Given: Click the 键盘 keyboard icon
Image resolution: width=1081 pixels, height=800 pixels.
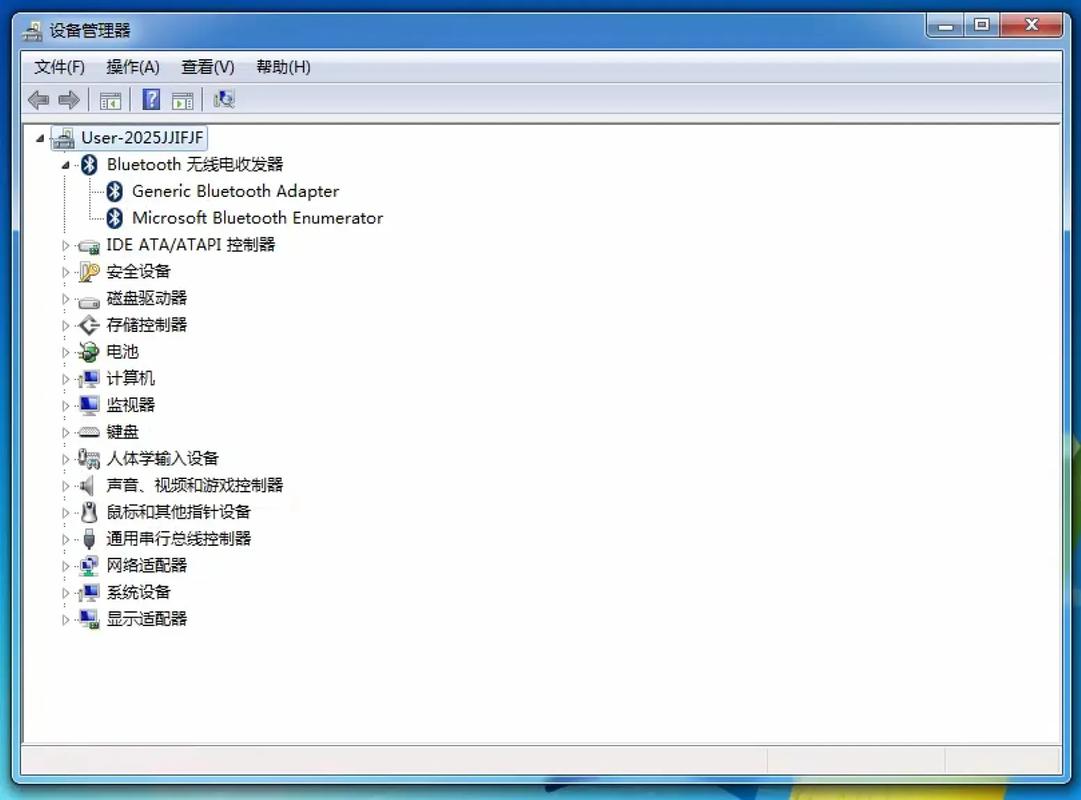Looking at the screenshot, I should click(x=88, y=431).
